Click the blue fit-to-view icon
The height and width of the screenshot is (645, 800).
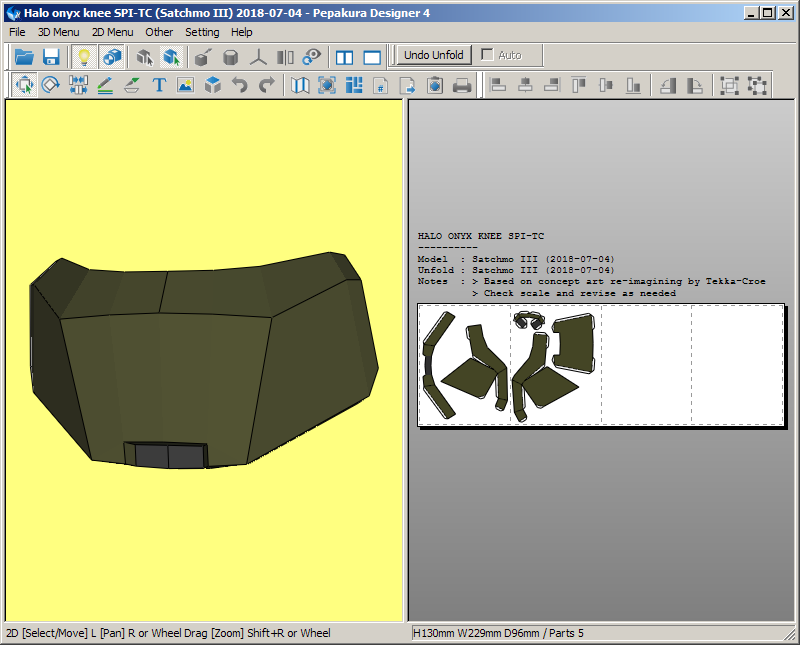327,85
